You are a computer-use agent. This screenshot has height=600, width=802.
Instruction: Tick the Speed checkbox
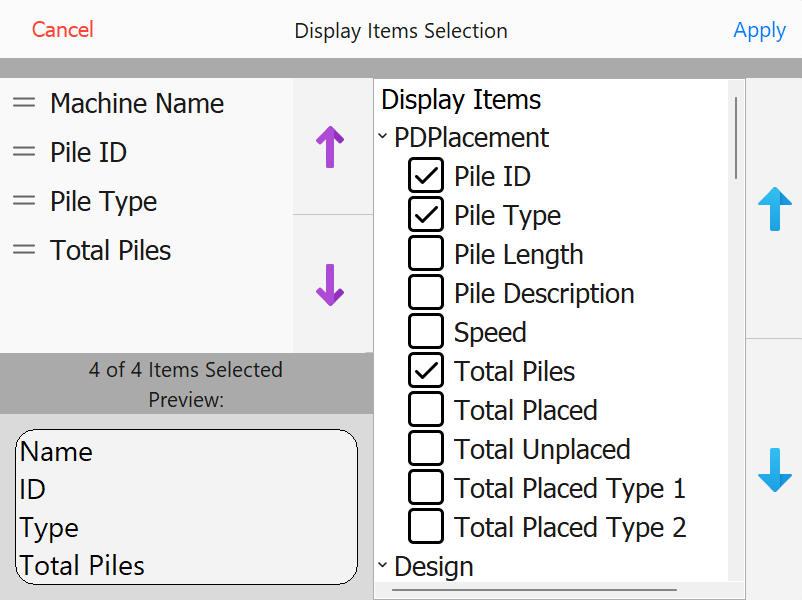tap(426, 331)
